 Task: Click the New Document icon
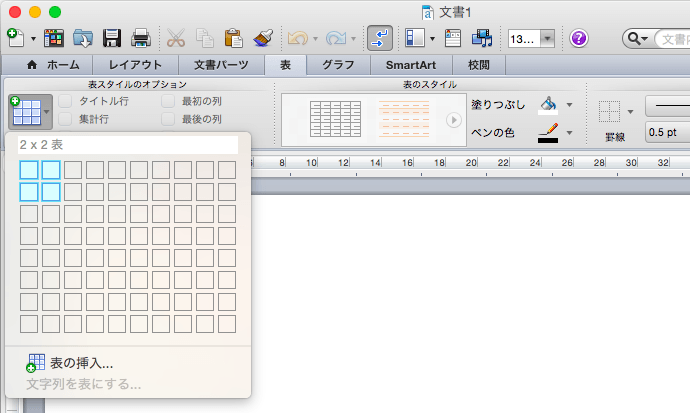point(15,38)
